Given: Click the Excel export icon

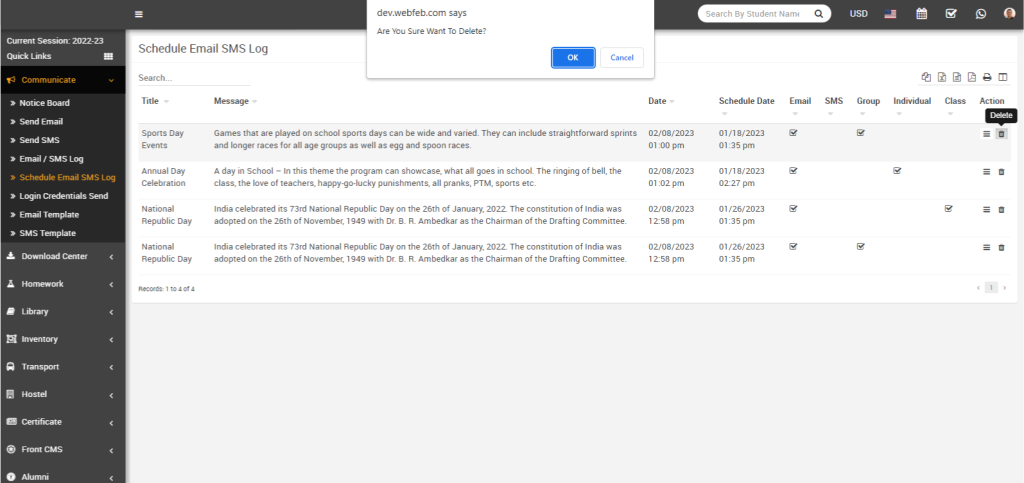Looking at the screenshot, I should [941, 77].
